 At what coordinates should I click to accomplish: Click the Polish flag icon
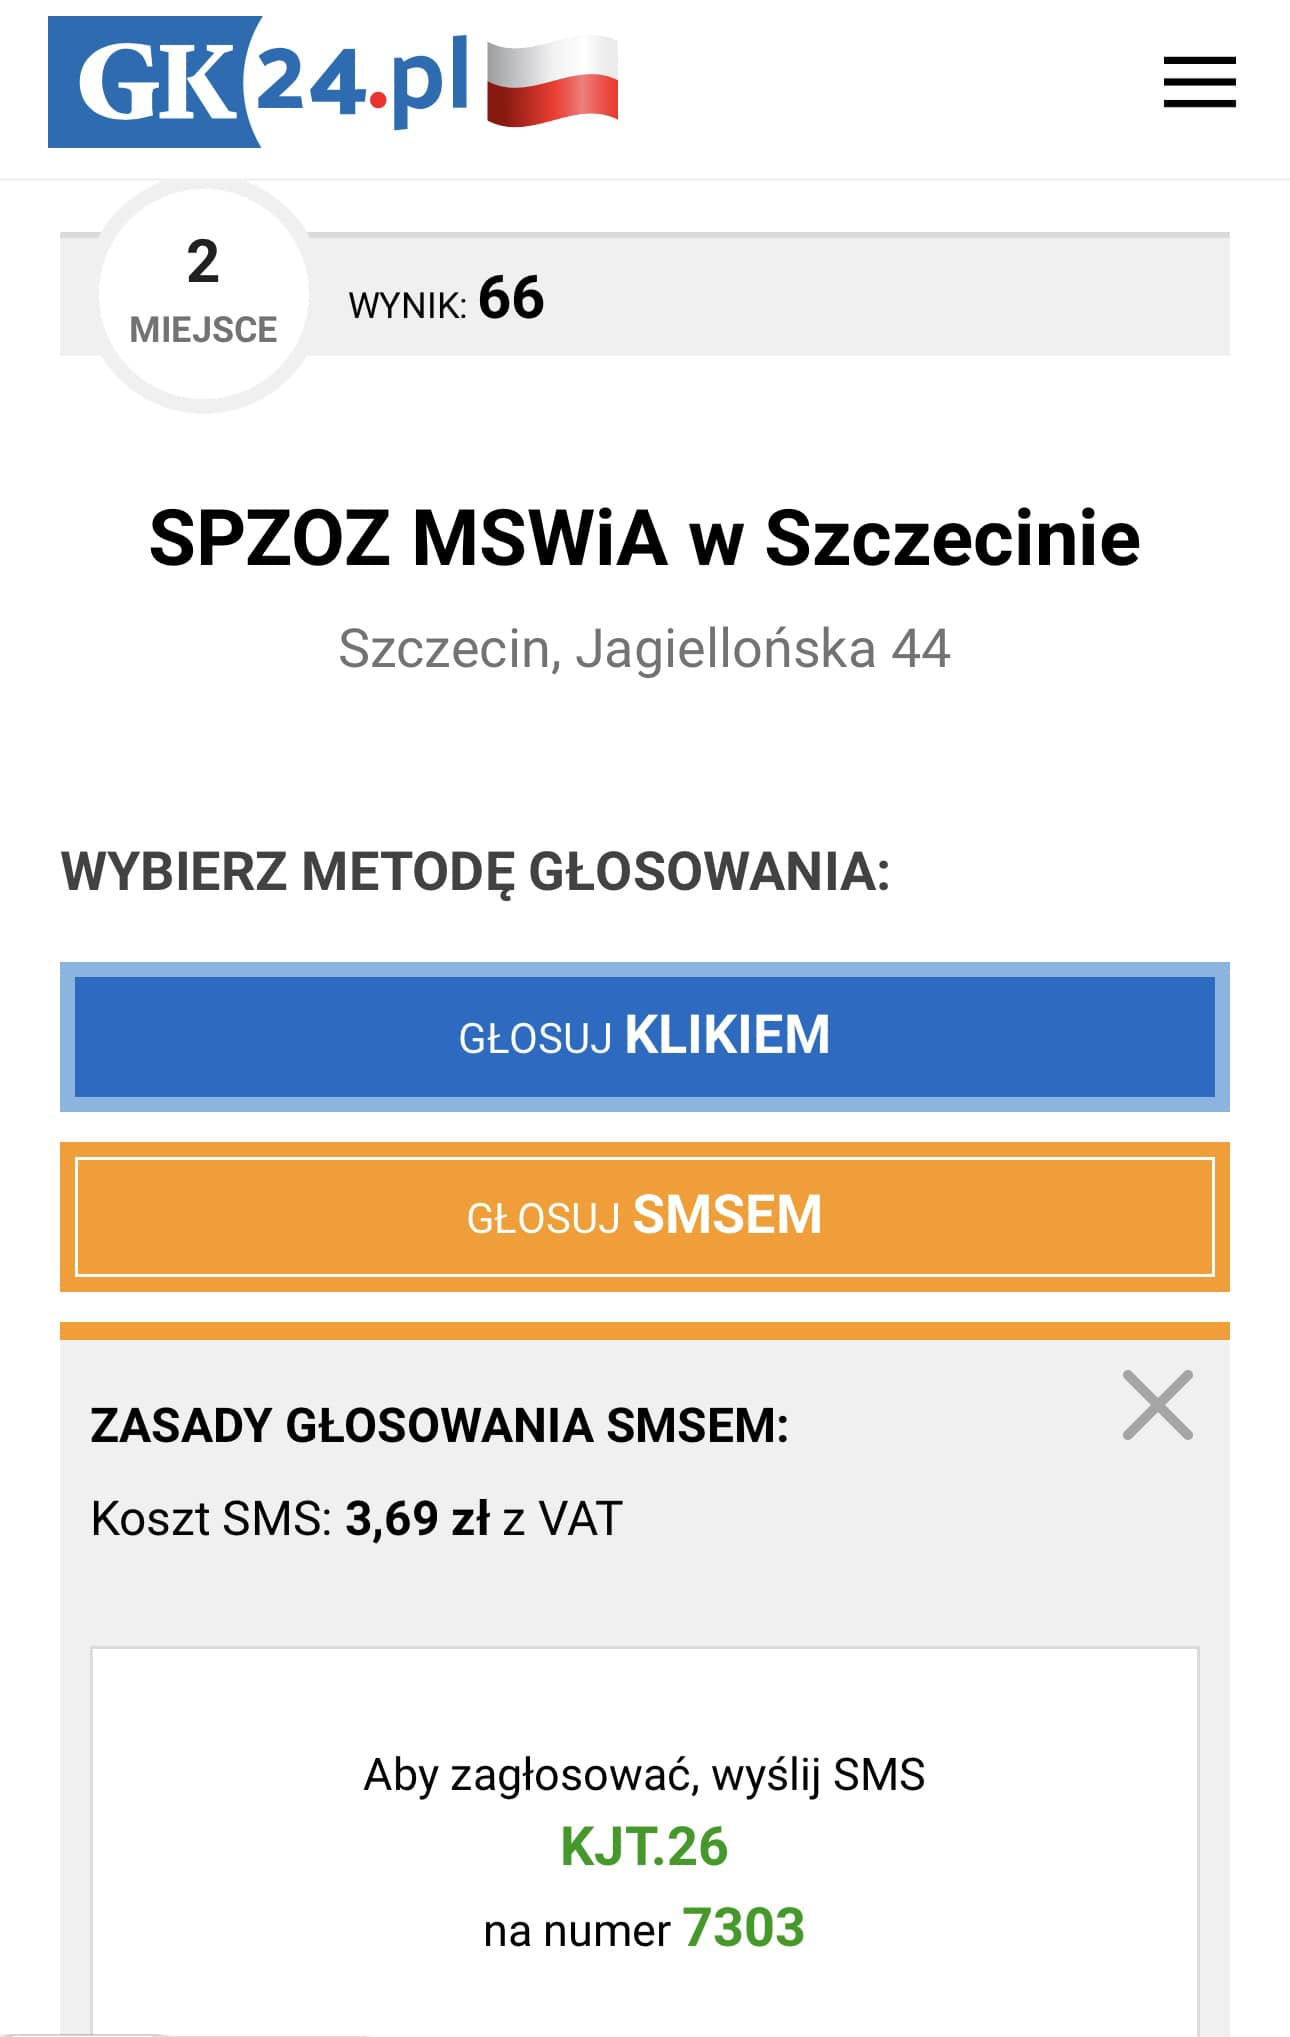552,82
